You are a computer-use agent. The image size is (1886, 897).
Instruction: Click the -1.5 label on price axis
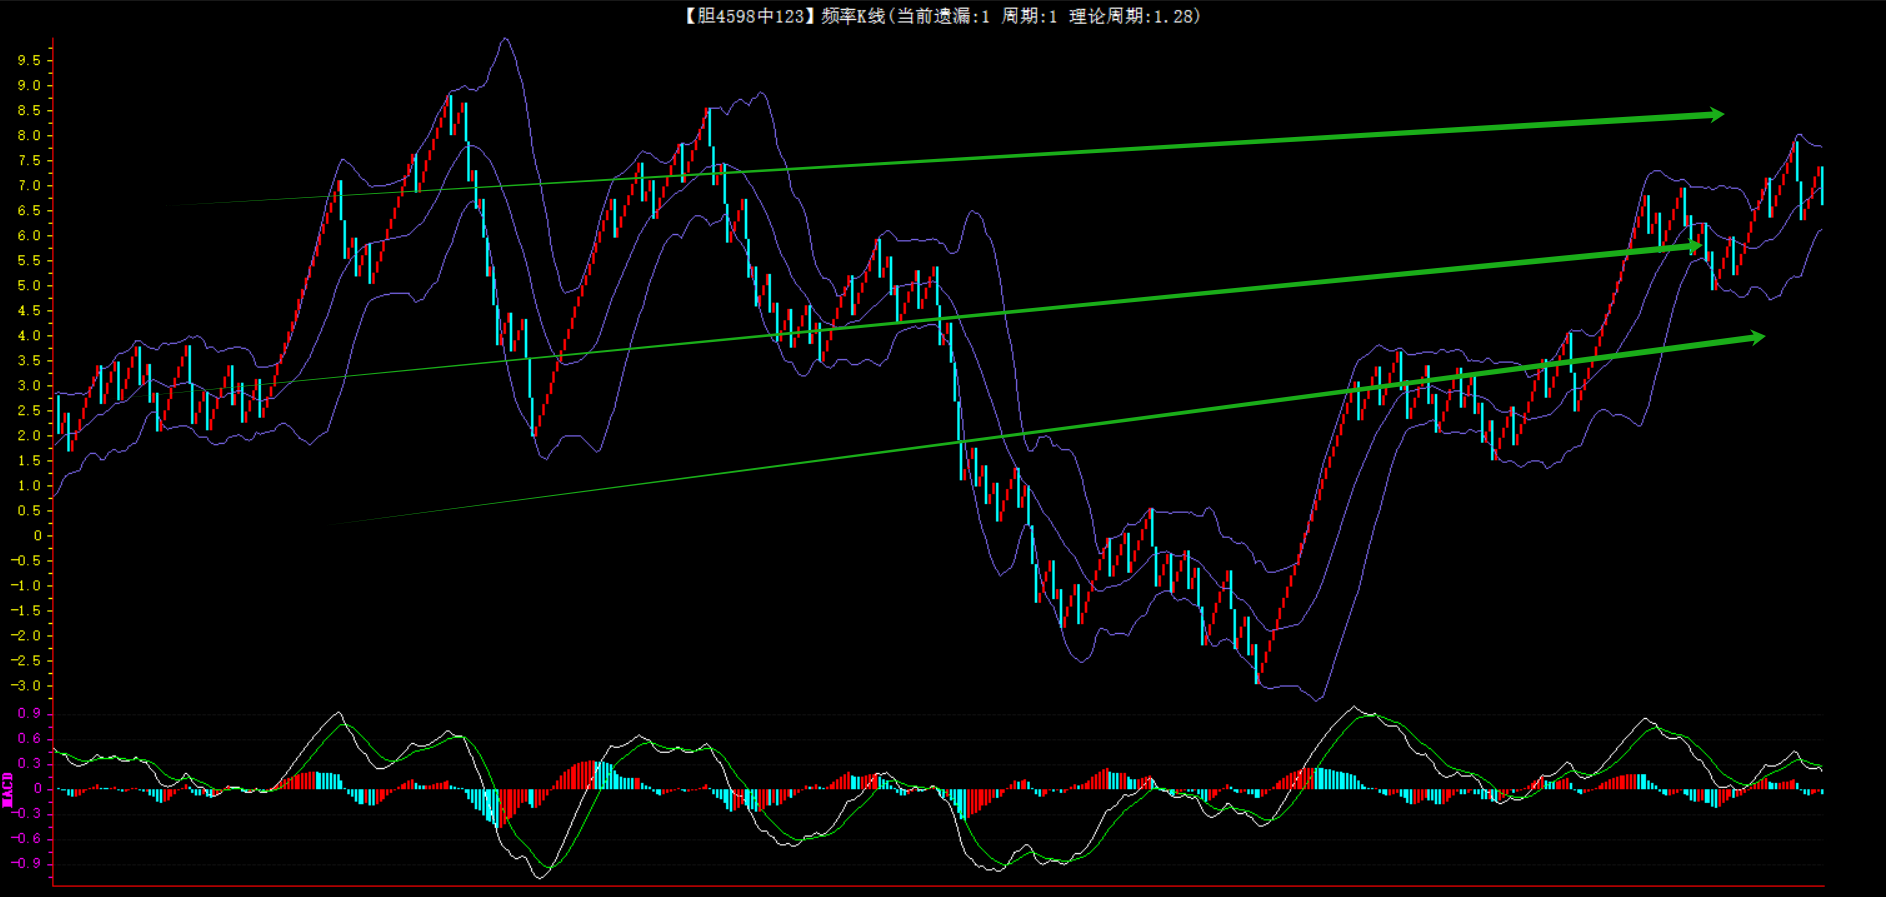click(26, 611)
